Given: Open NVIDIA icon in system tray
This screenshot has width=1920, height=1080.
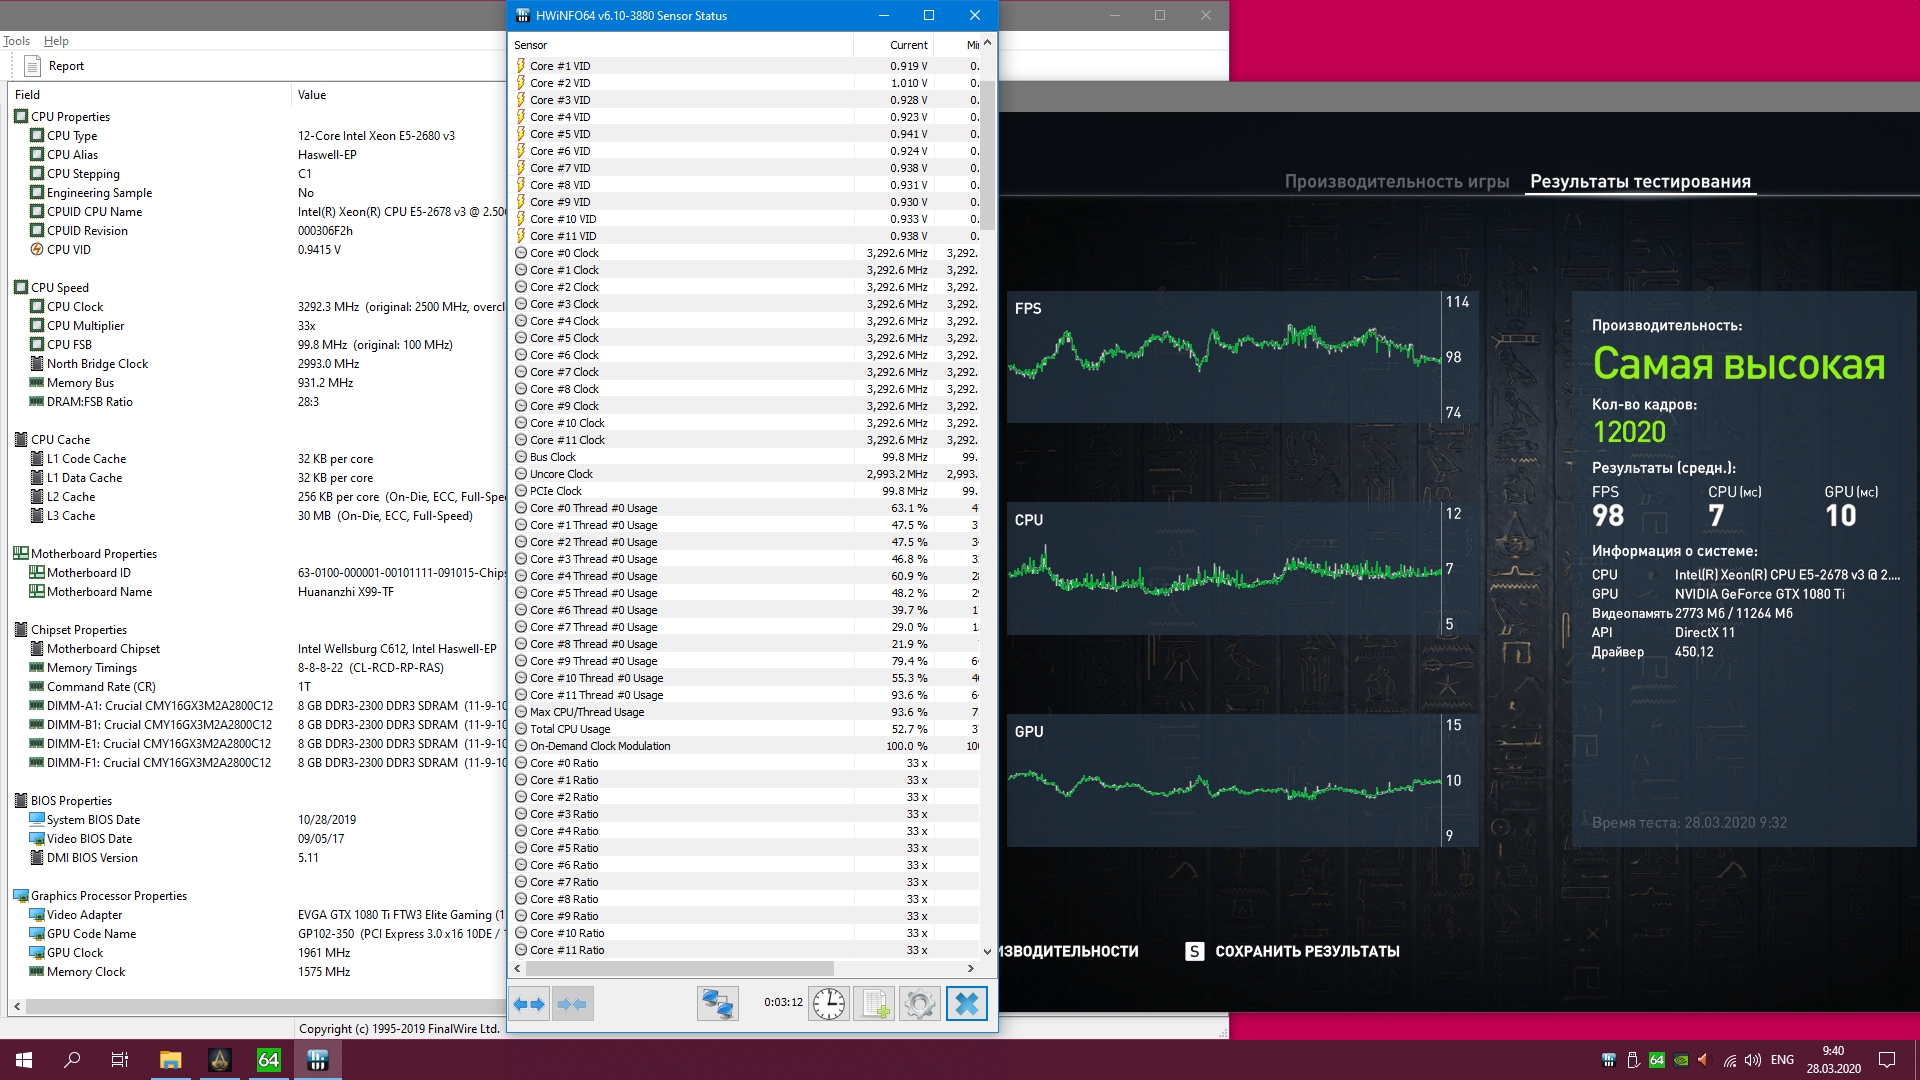Looking at the screenshot, I should pyautogui.click(x=1681, y=1060).
